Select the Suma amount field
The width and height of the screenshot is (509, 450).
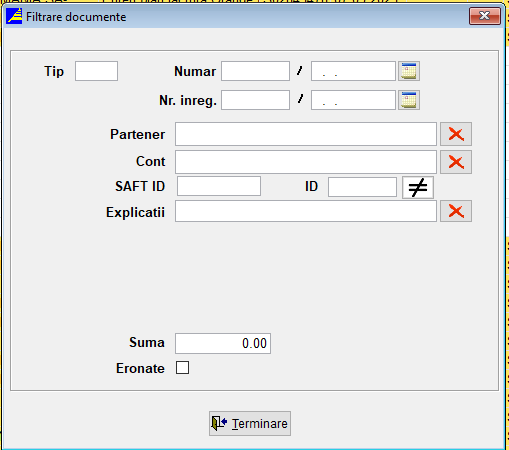pyautogui.click(x=223, y=343)
